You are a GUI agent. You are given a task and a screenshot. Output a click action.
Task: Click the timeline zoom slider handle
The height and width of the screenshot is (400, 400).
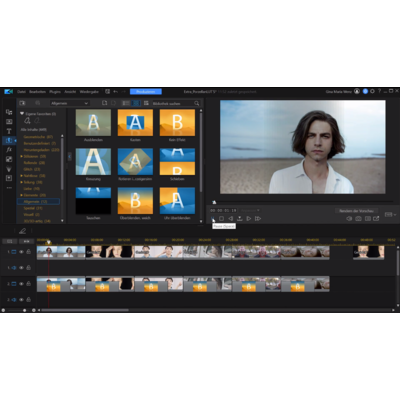click(24, 310)
